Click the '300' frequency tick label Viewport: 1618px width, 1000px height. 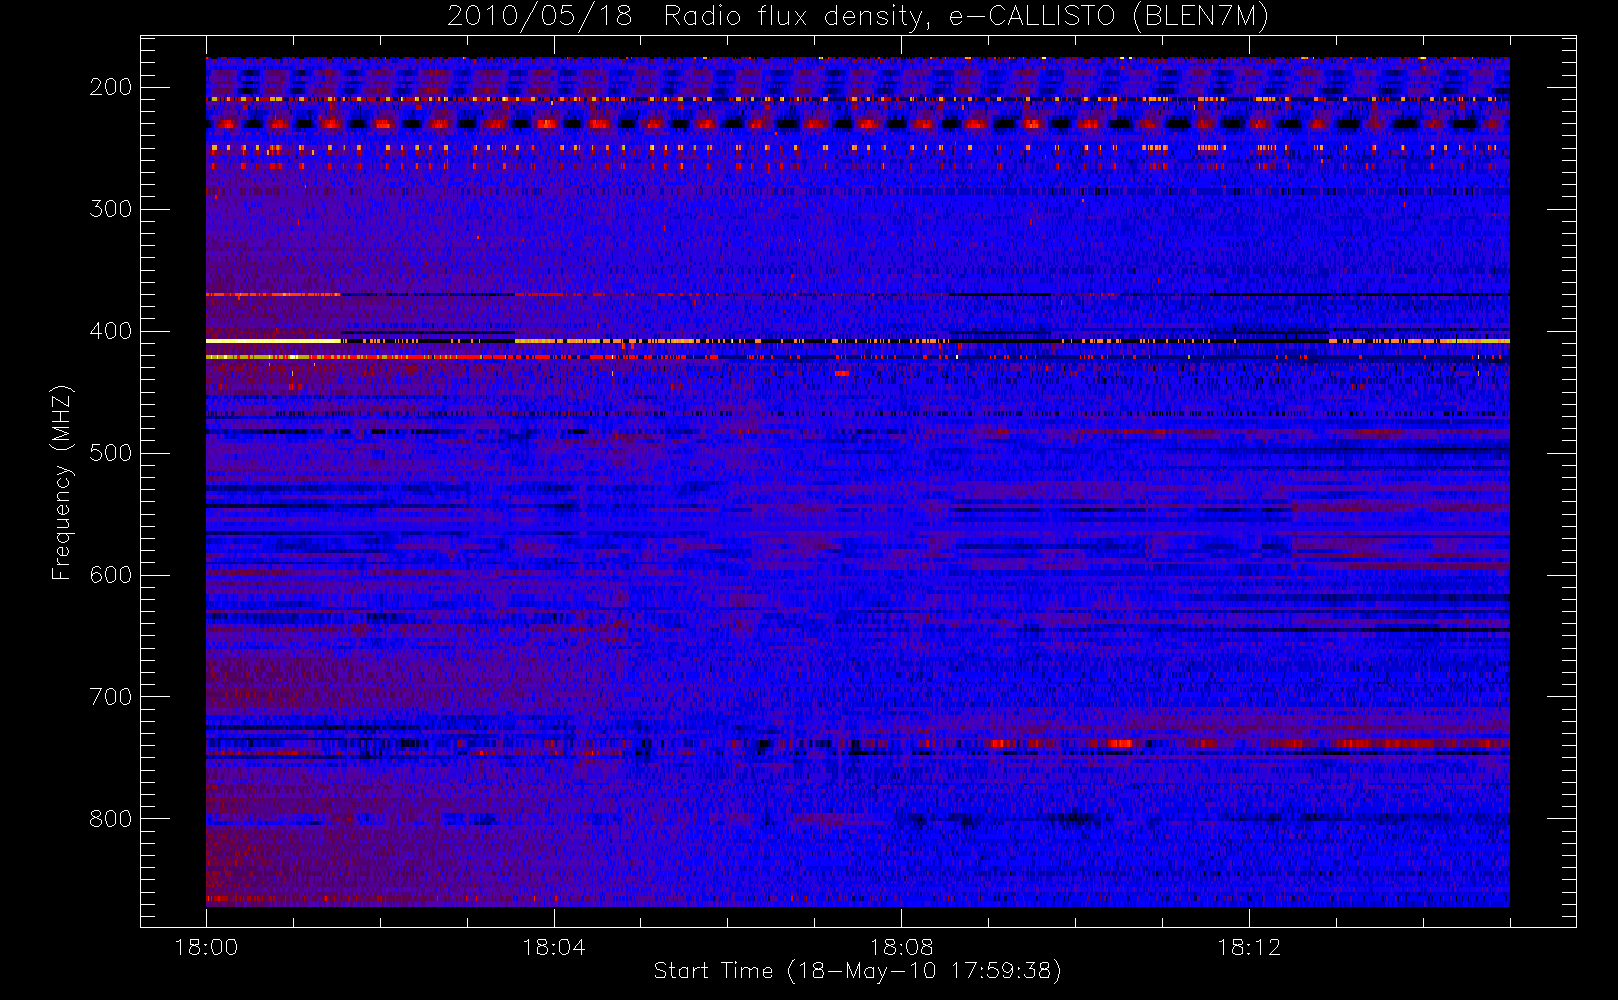111,209
